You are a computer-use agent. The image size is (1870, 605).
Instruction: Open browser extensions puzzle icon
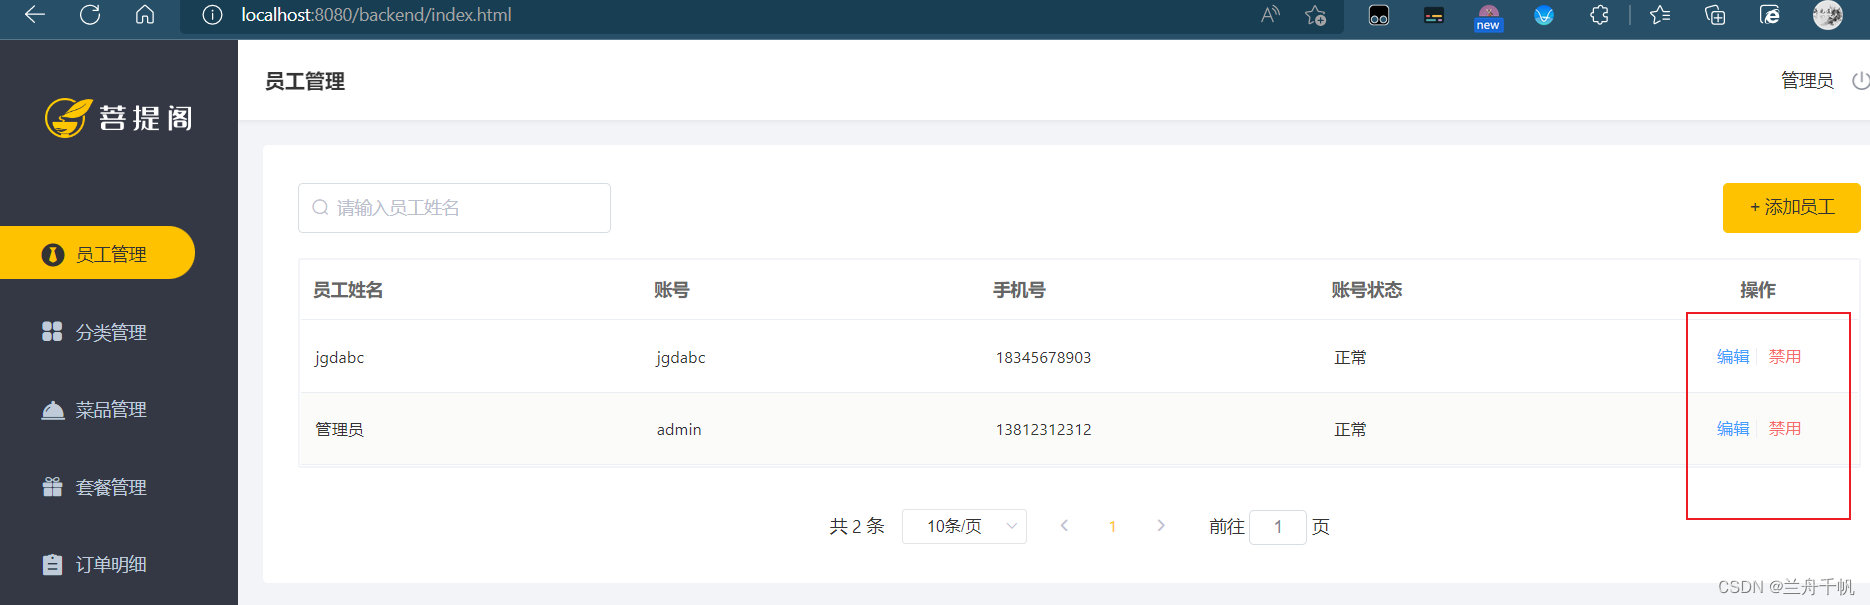pos(1599,15)
